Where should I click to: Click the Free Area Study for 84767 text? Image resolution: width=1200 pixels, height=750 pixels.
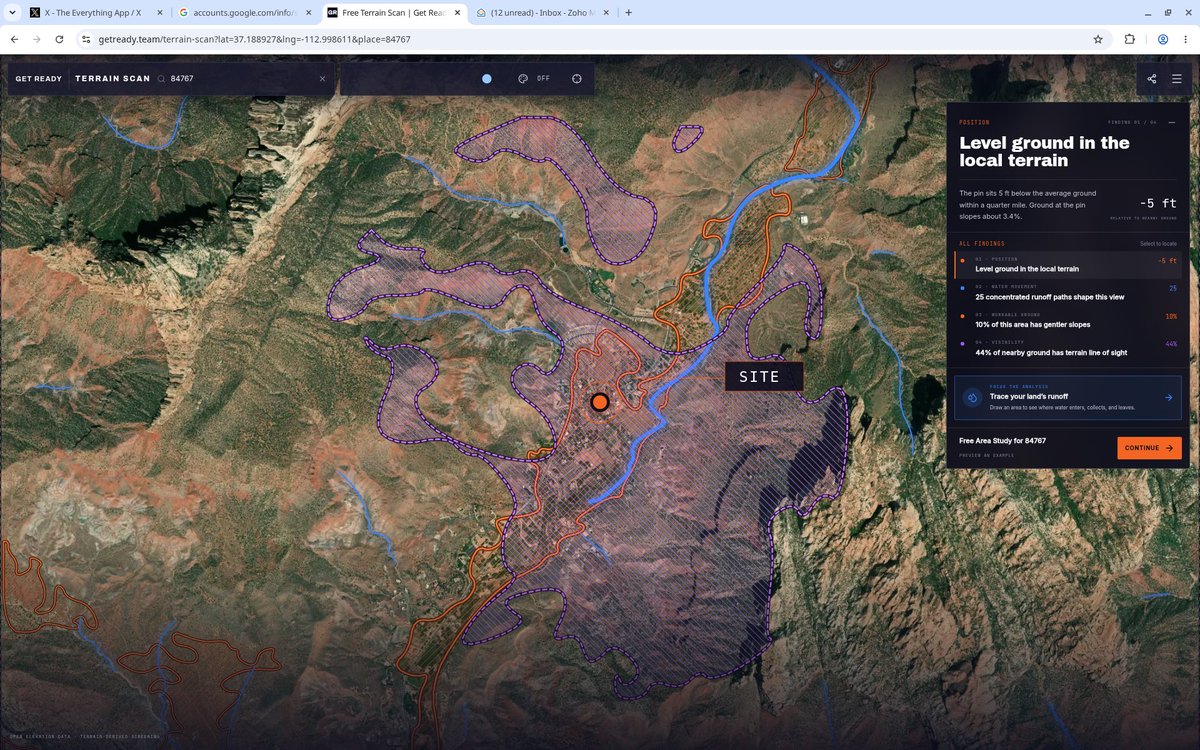tap(1002, 441)
